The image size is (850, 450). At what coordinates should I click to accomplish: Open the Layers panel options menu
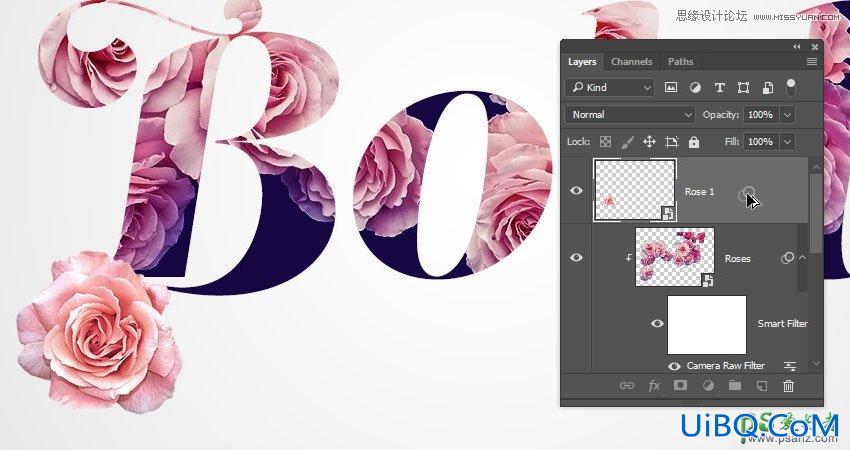point(812,62)
